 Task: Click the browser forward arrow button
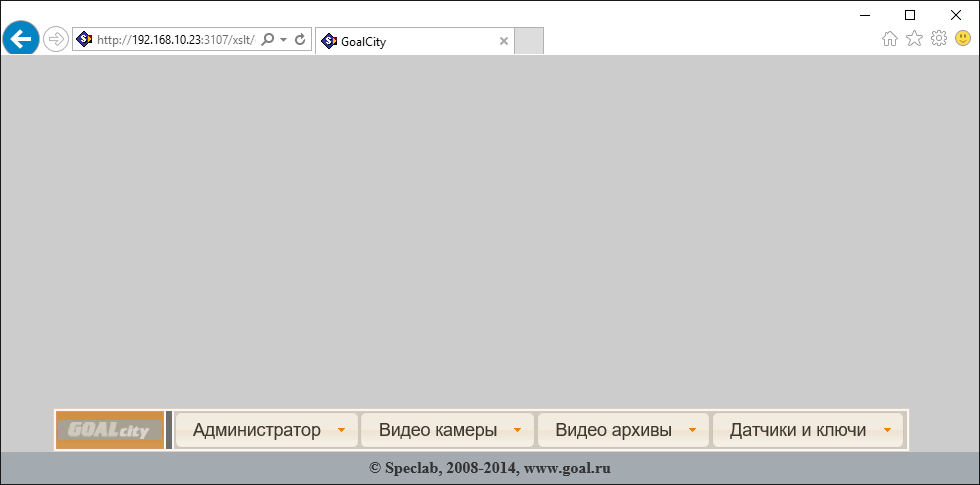[x=56, y=39]
